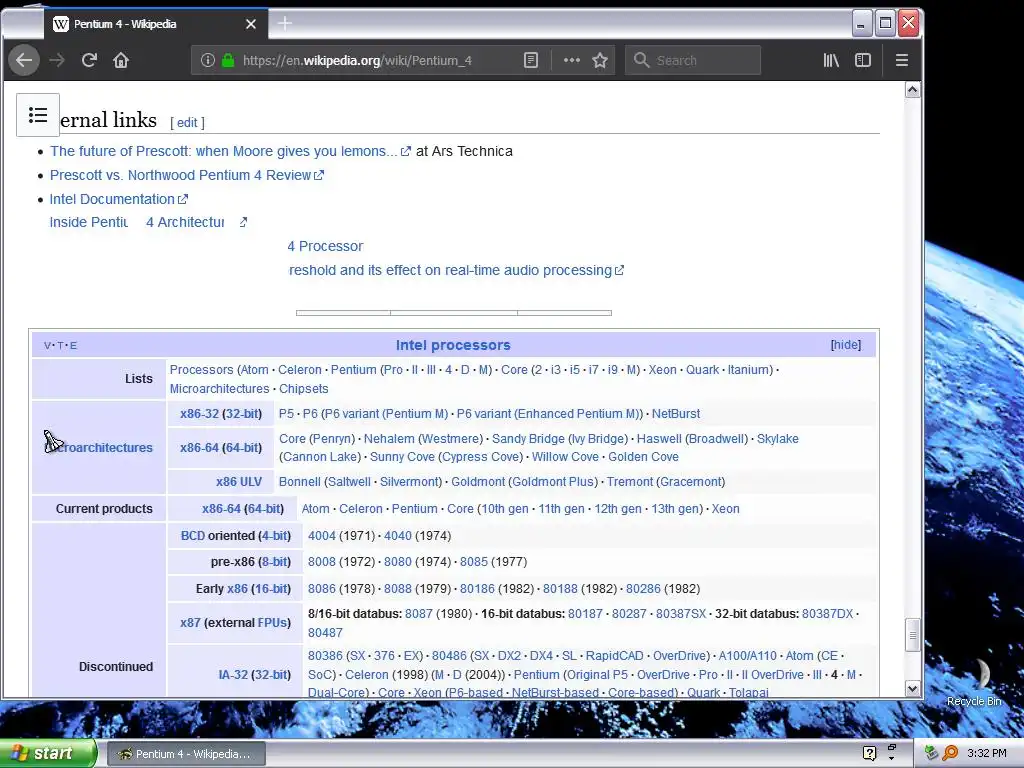Open the Intel processors navbox title link
The width and height of the screenshot is (1024, 768).
pyautogui.click(x=453, y=345)
